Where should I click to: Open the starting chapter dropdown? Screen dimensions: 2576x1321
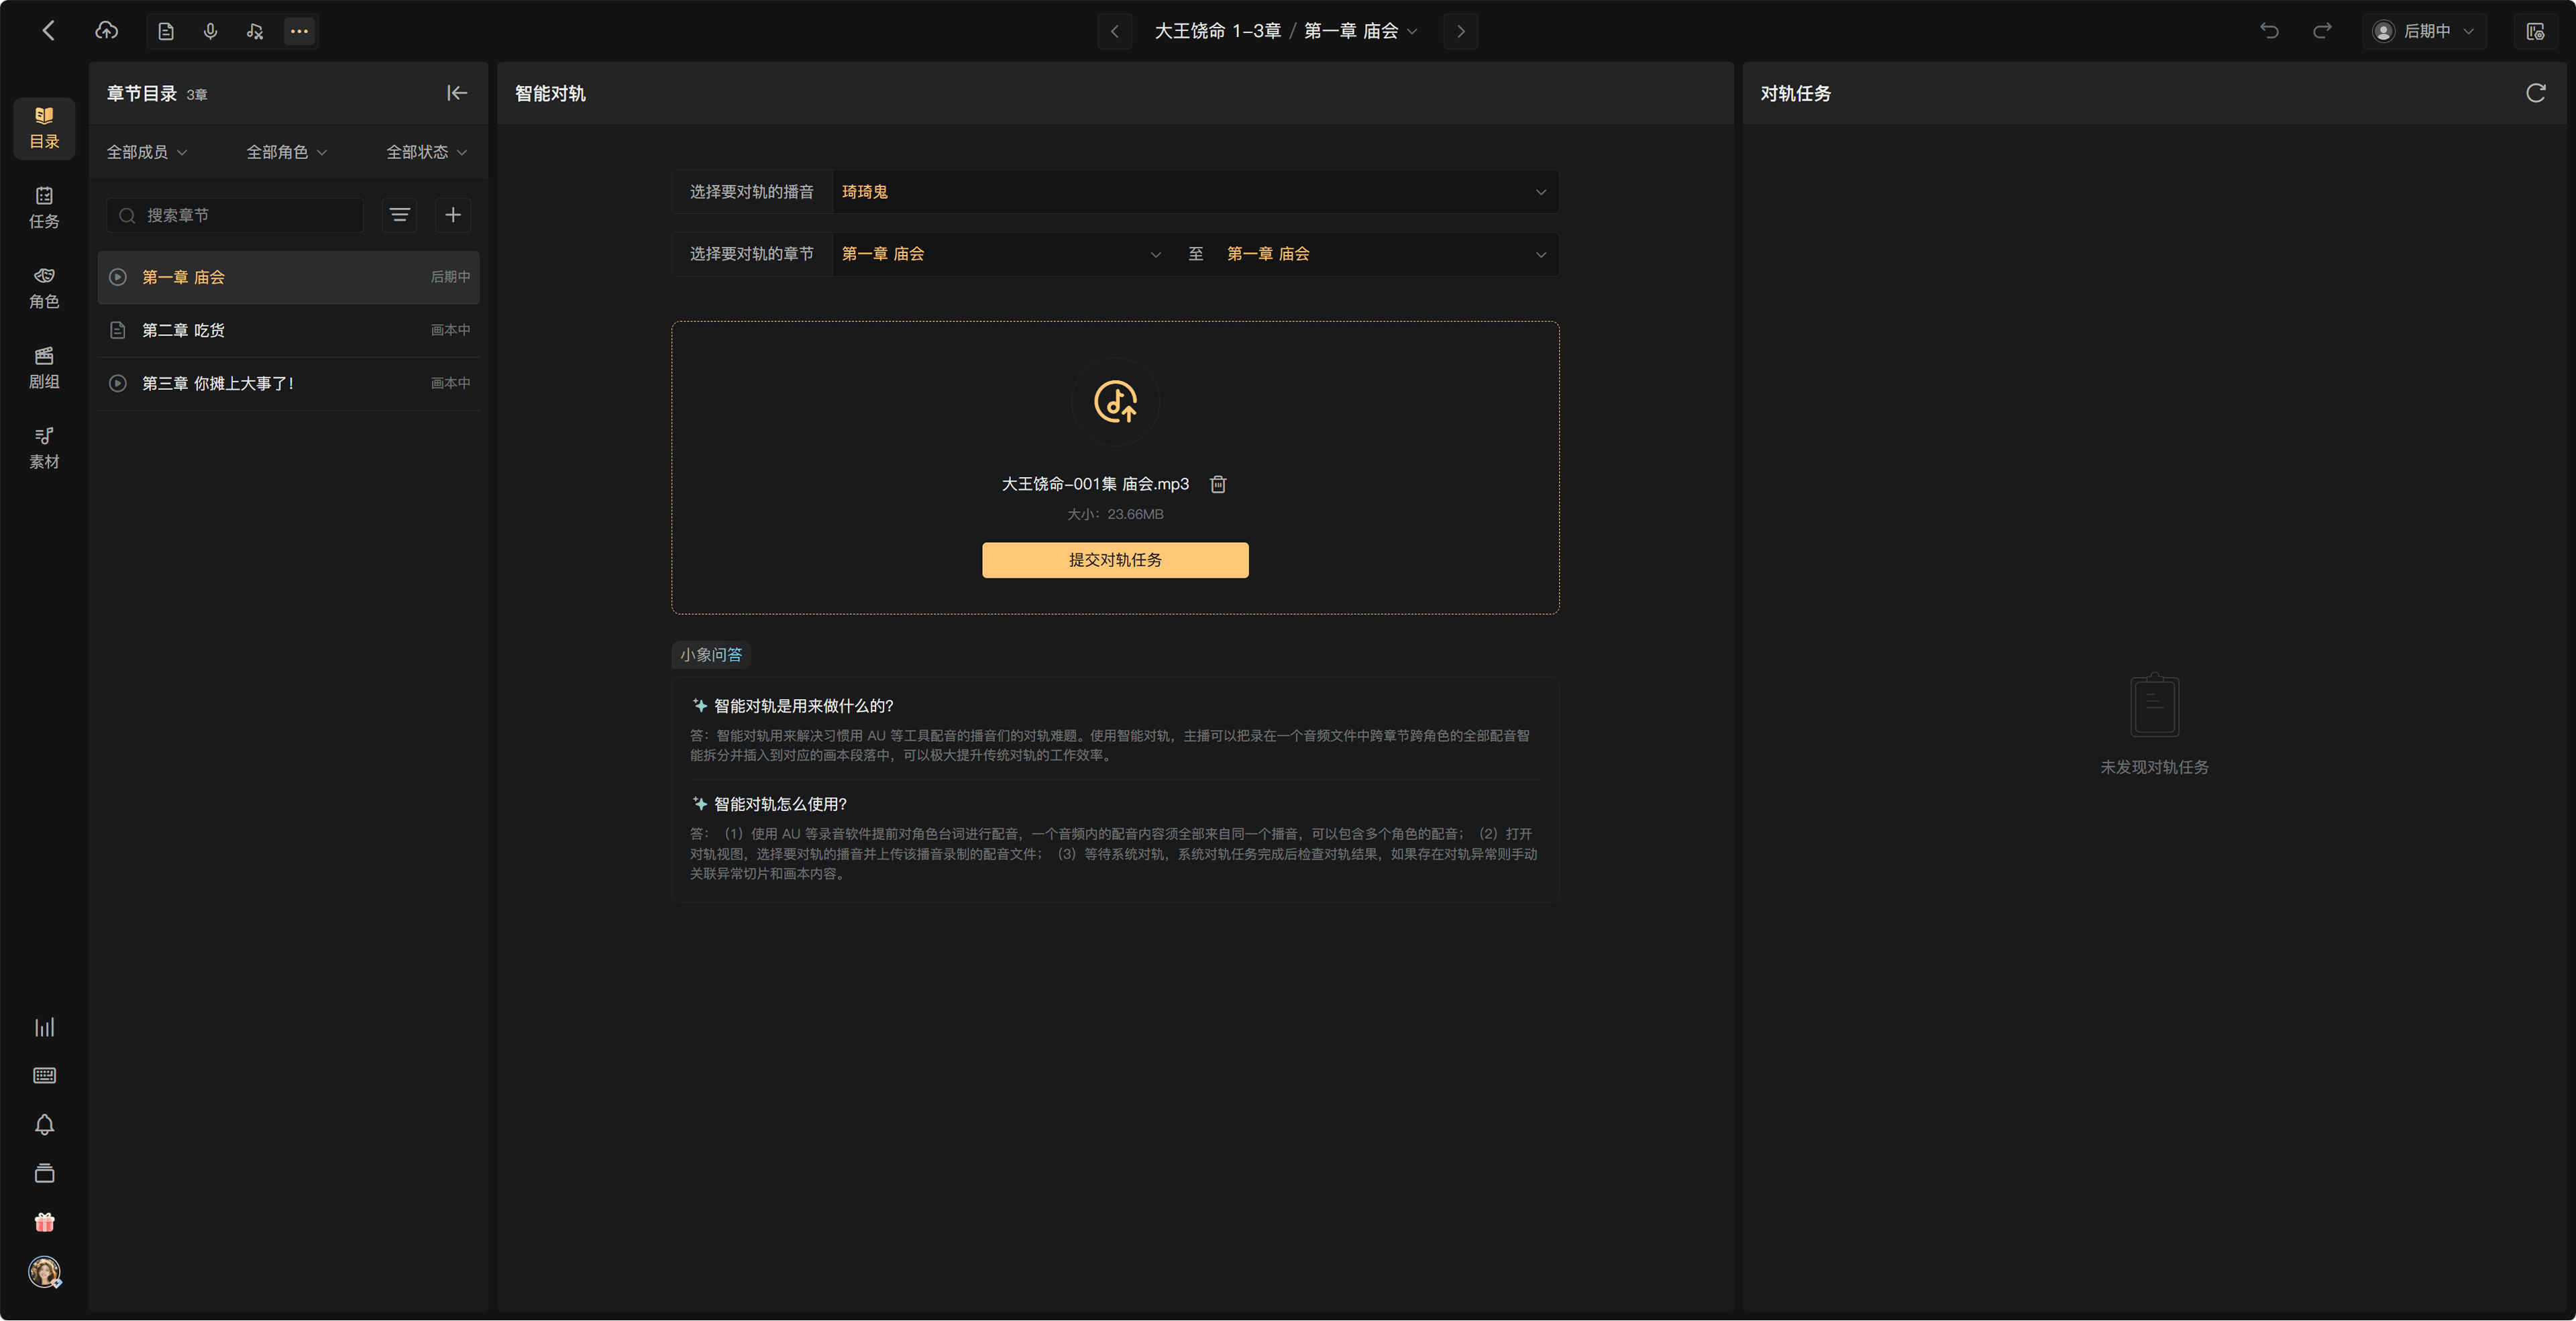pos(1001,254)
